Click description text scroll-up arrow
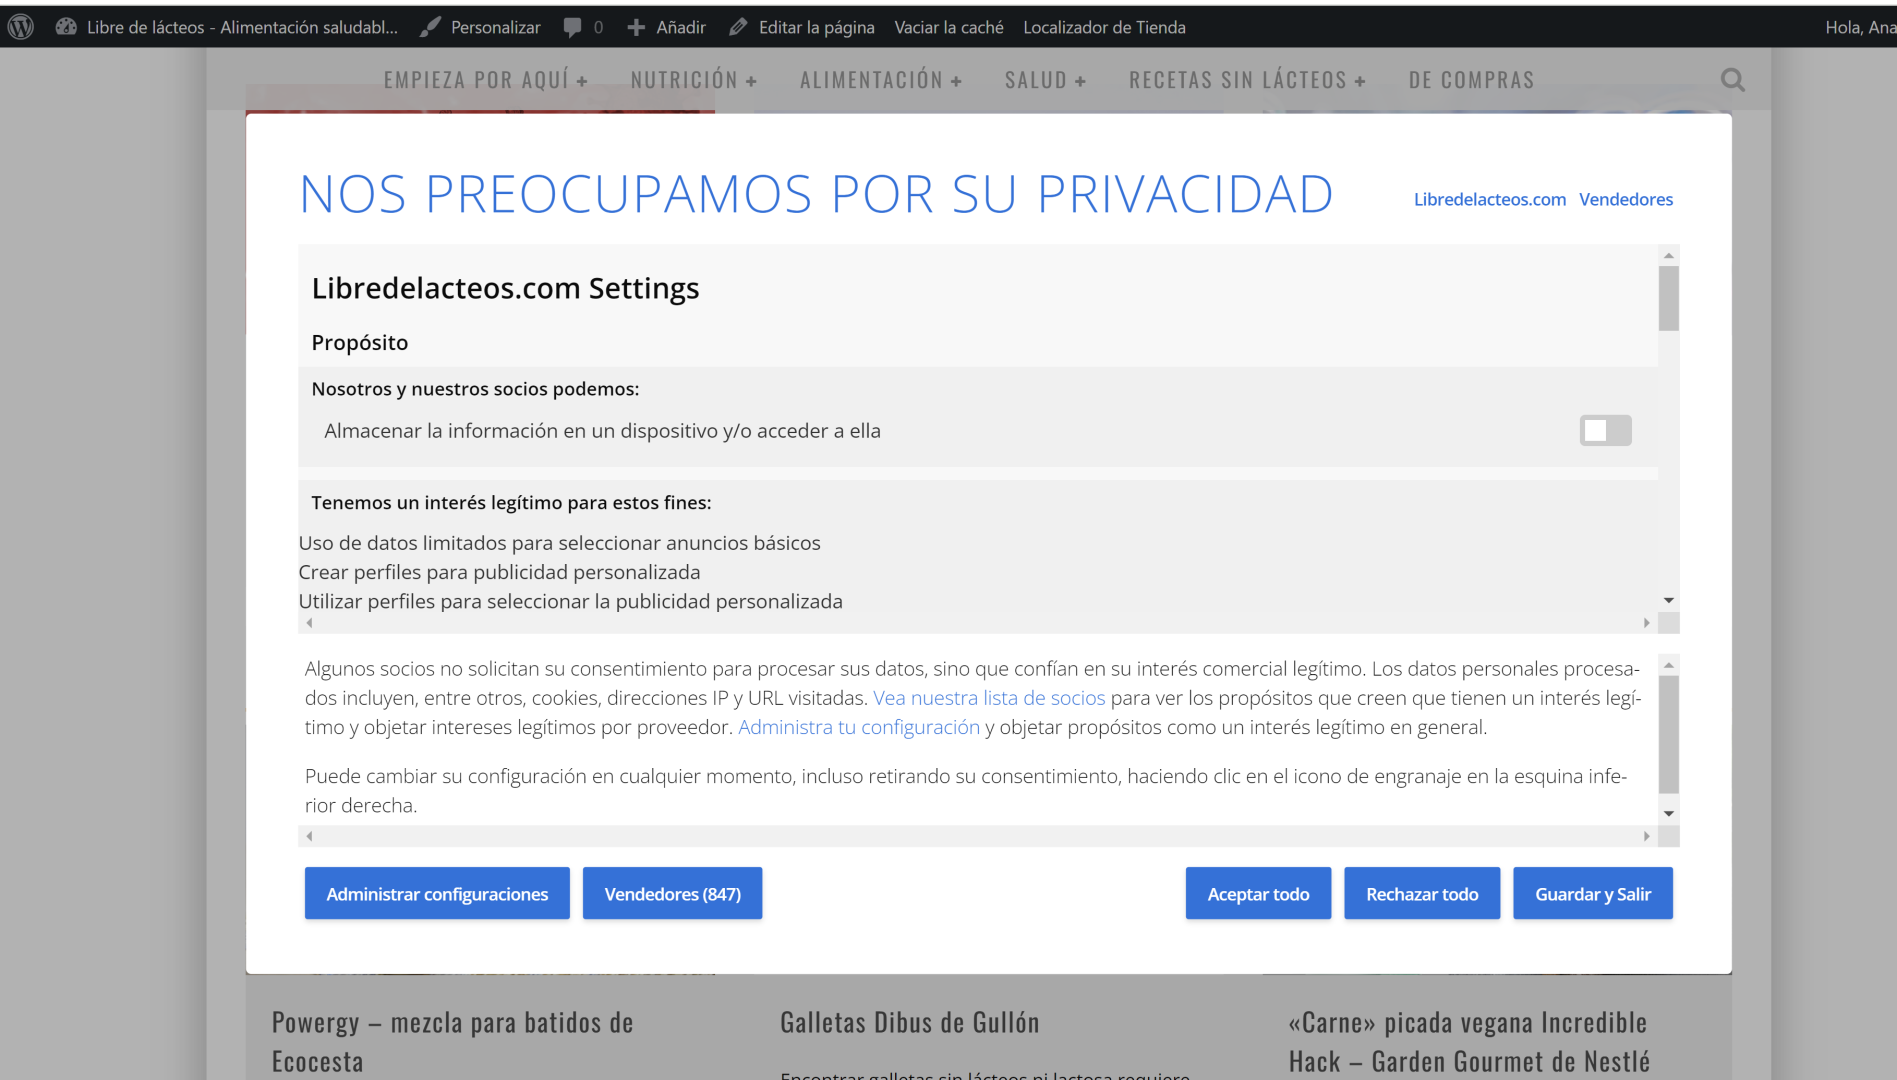Screen dimensions: 1897x1080 tap(1668, 665)
